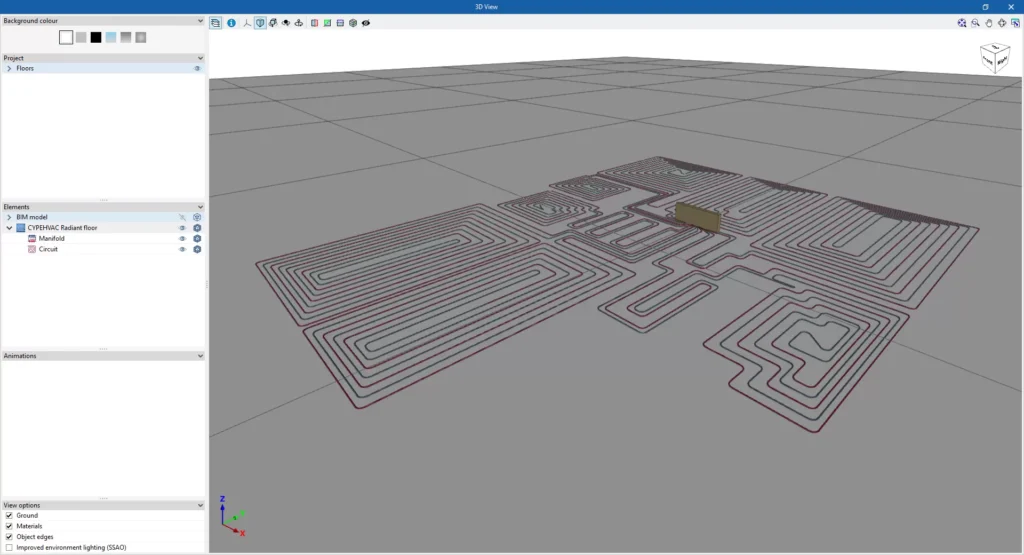Hide the CYPEHVAC Radiant floor elements
This screenshot has width=1024, height=555.
coord(182,228)
